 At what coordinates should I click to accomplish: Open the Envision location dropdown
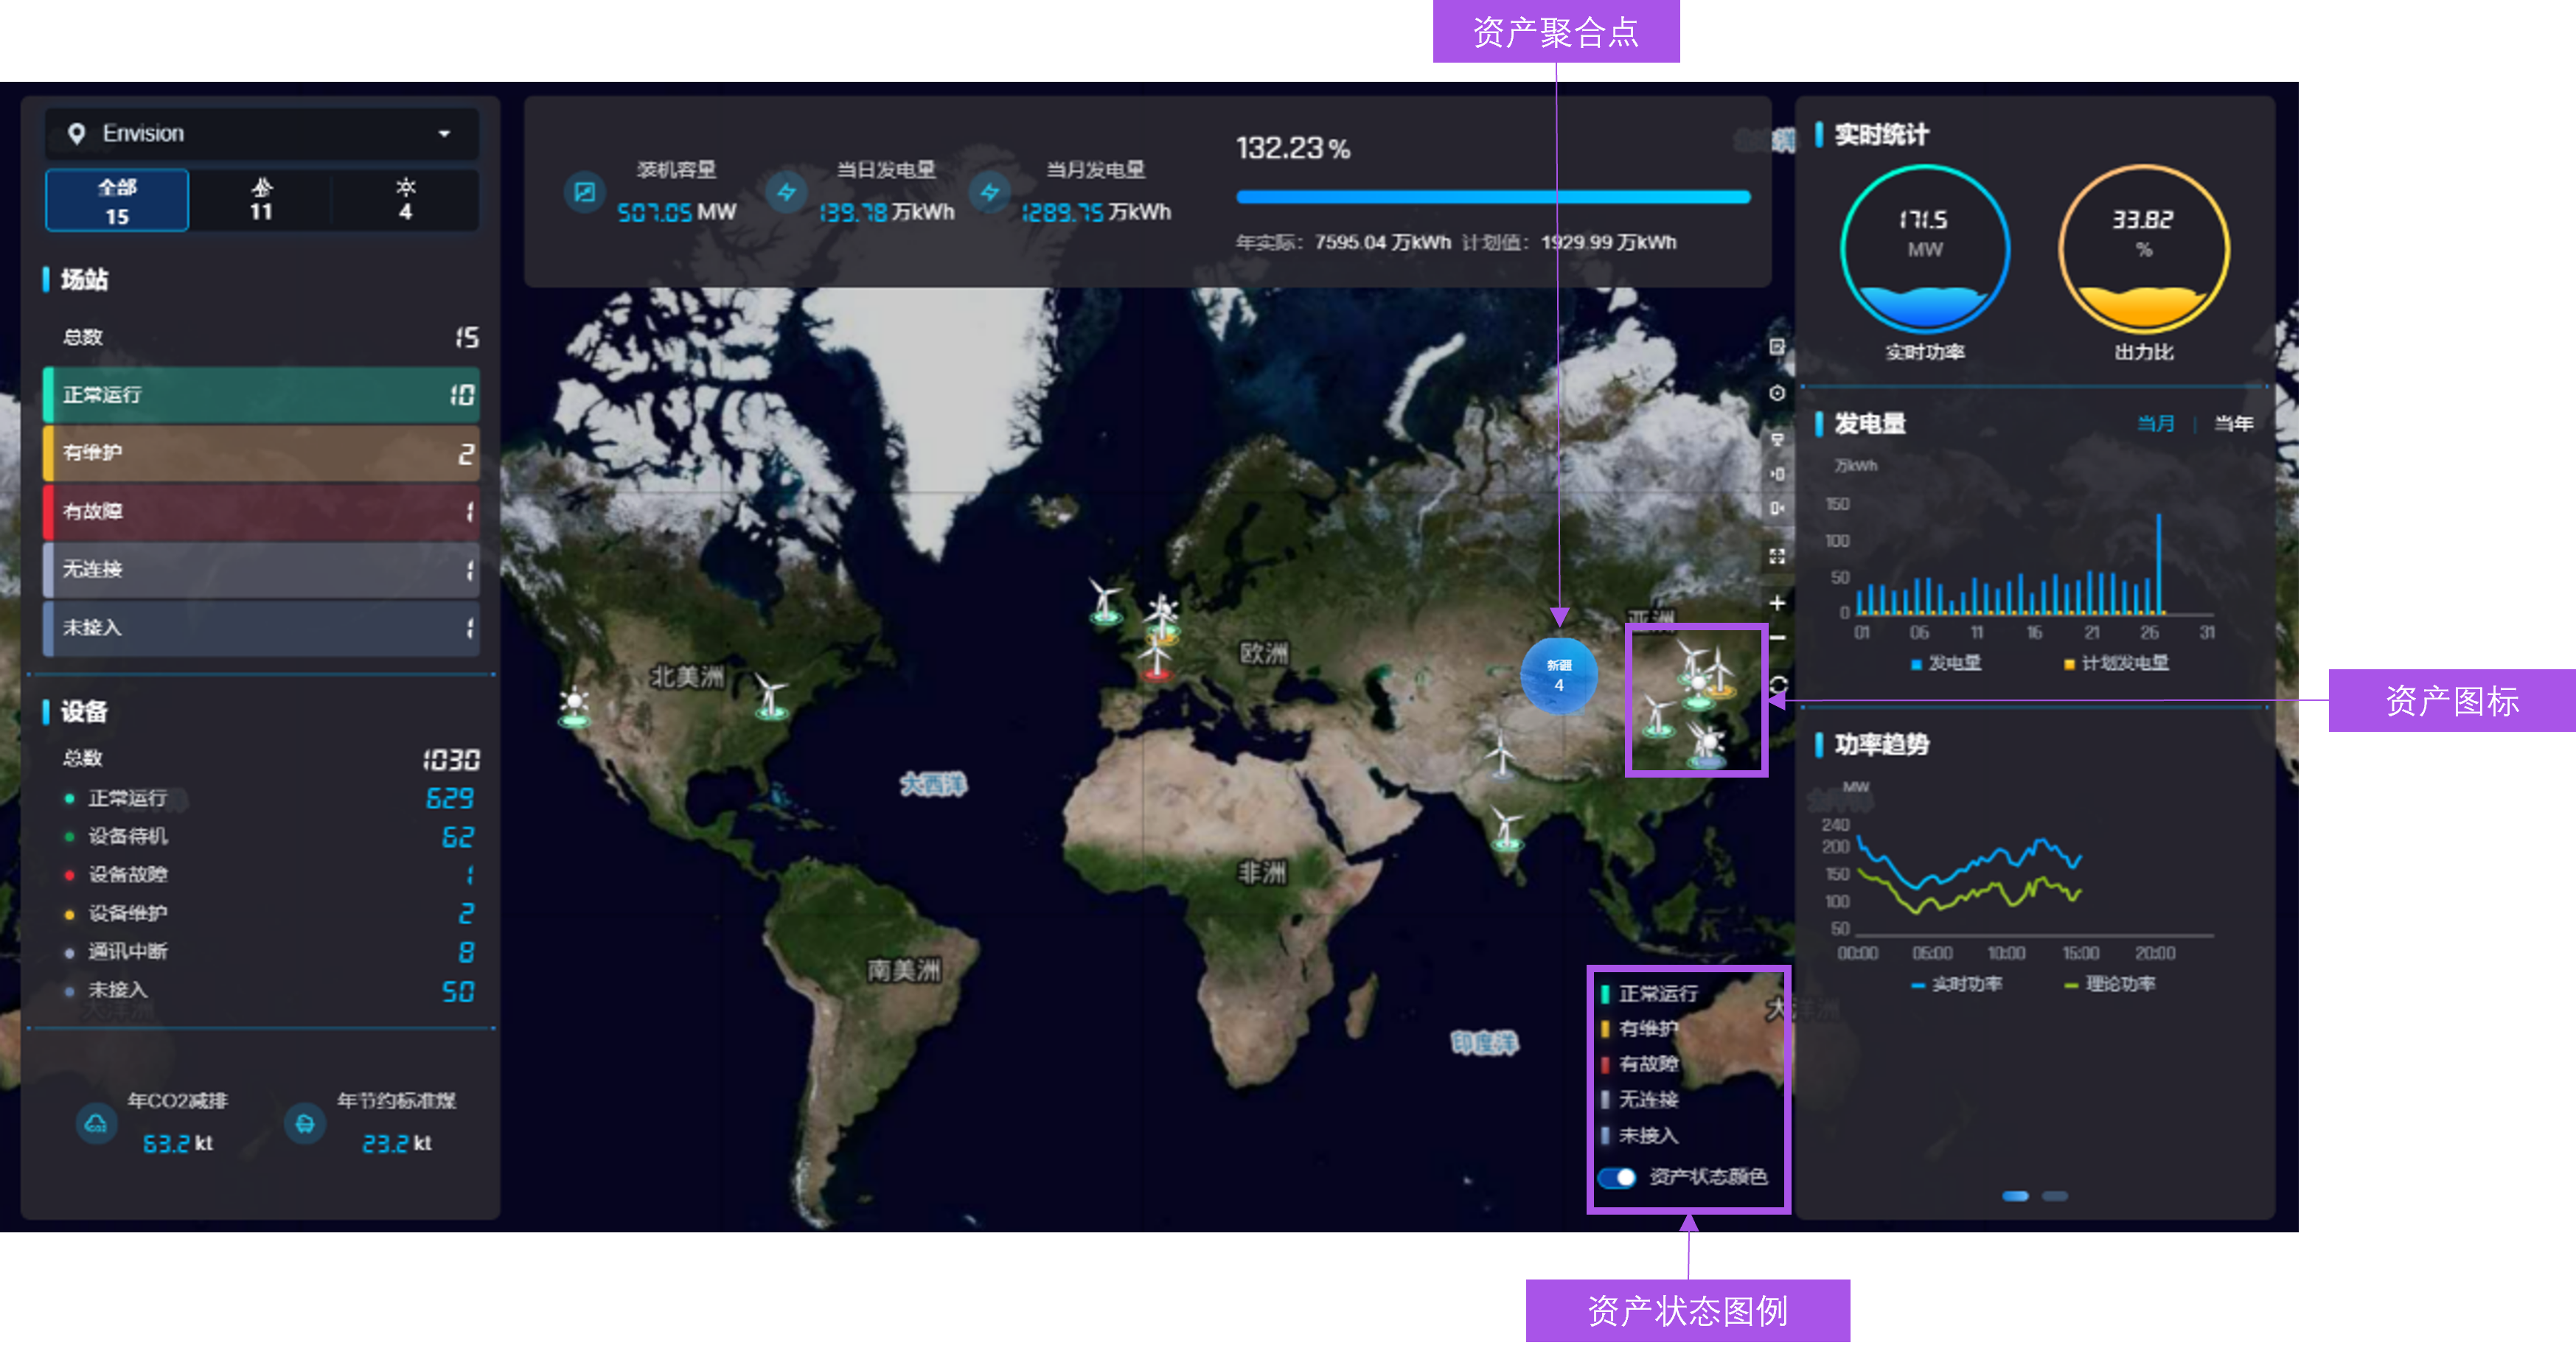point(447,133)
